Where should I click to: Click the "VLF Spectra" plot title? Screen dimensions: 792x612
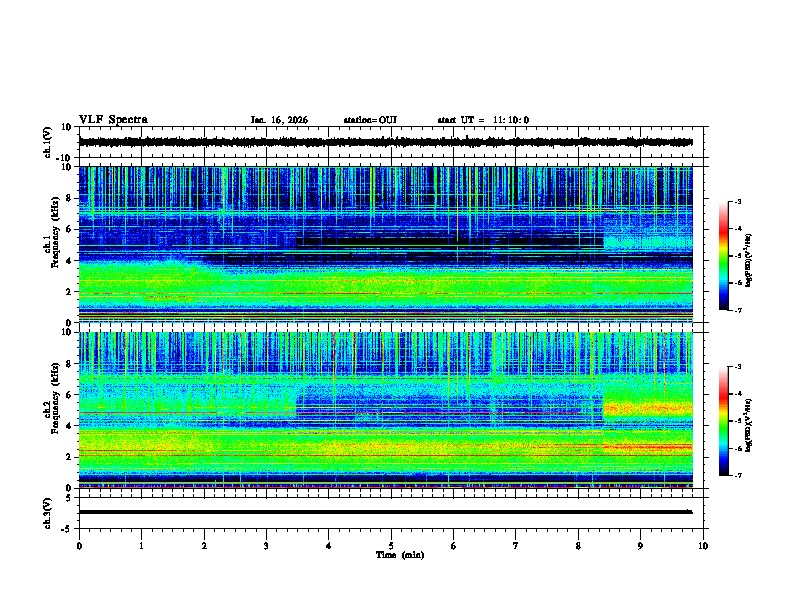(x=113, y=120)
